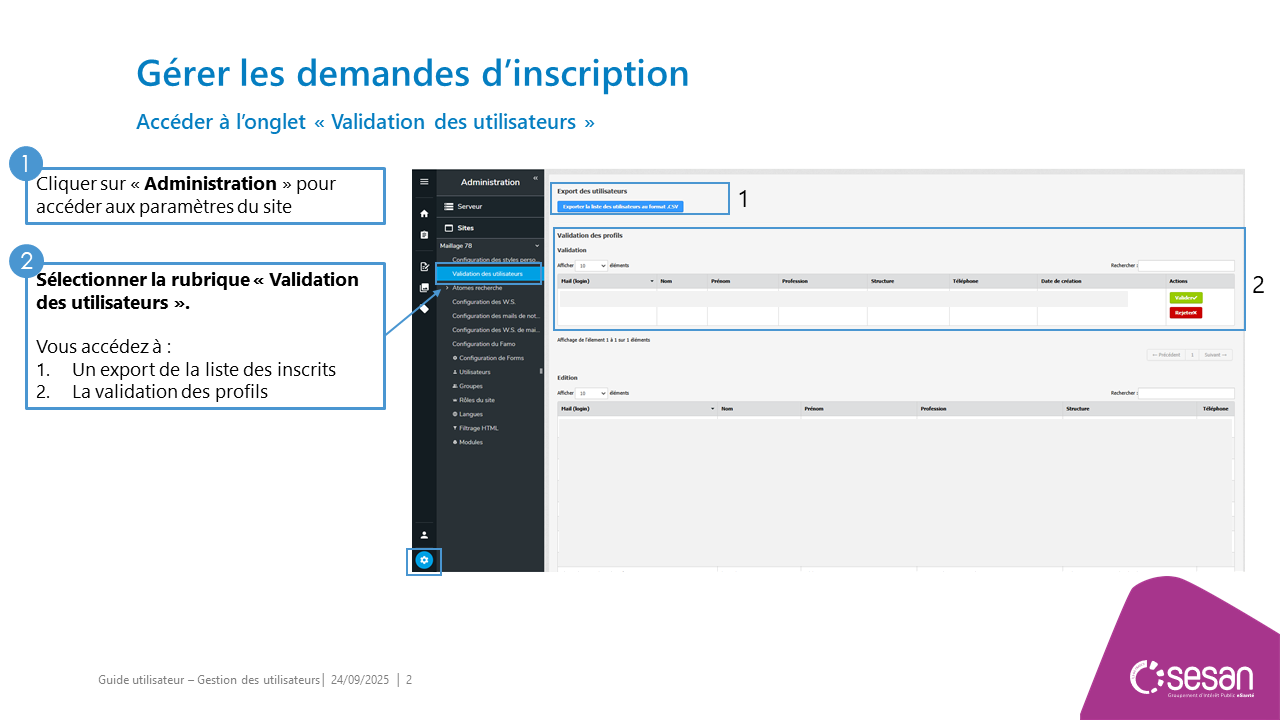This screenshot has width=1280, height=720.
Task: Click the image gallery icon in sidebar
Action: point(424,288)
